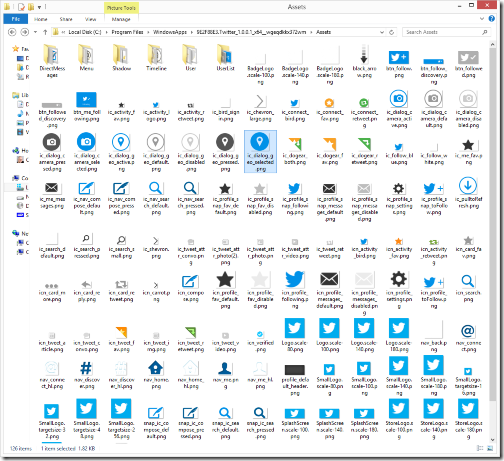This screenshot has width=504, height=461.
Task: Click the Picture Tools contextual tab header
Action: tap(121, 7)
